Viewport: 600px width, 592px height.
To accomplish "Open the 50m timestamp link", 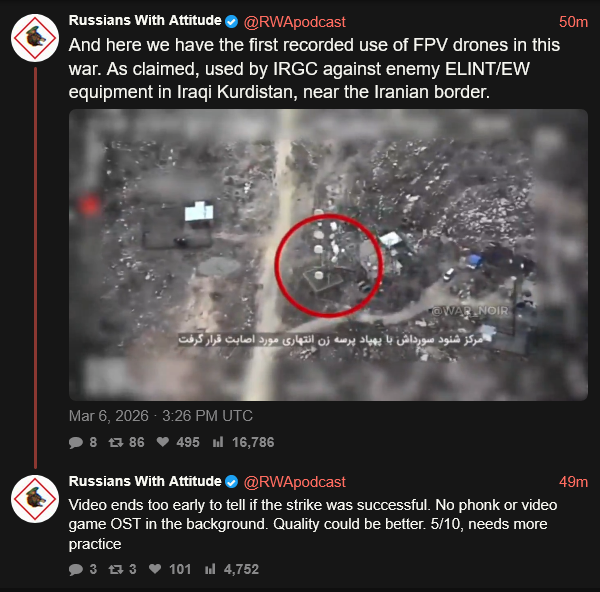I will (573, 22).
